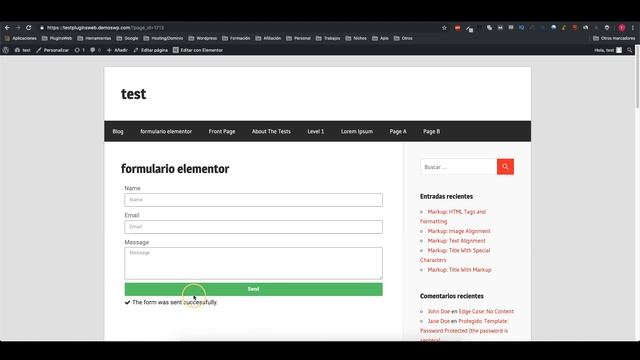The width and height of the screenshot is (640, 360).
Task: Click the updates icon showing 1
Action: pyautogui.click(x=80, y=50)
